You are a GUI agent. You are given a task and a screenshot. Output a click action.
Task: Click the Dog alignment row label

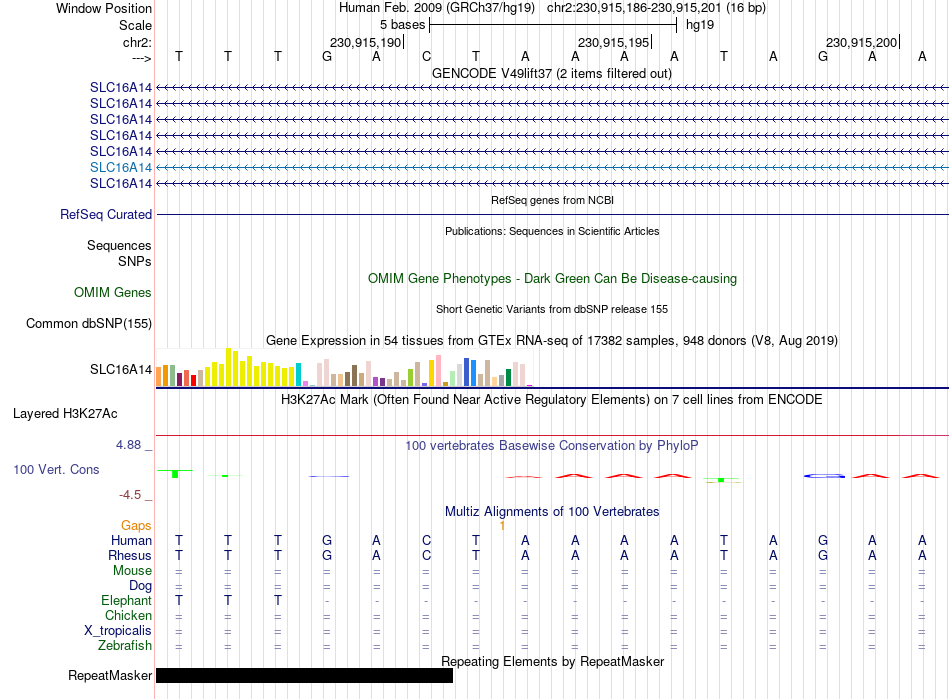point(140,586)
